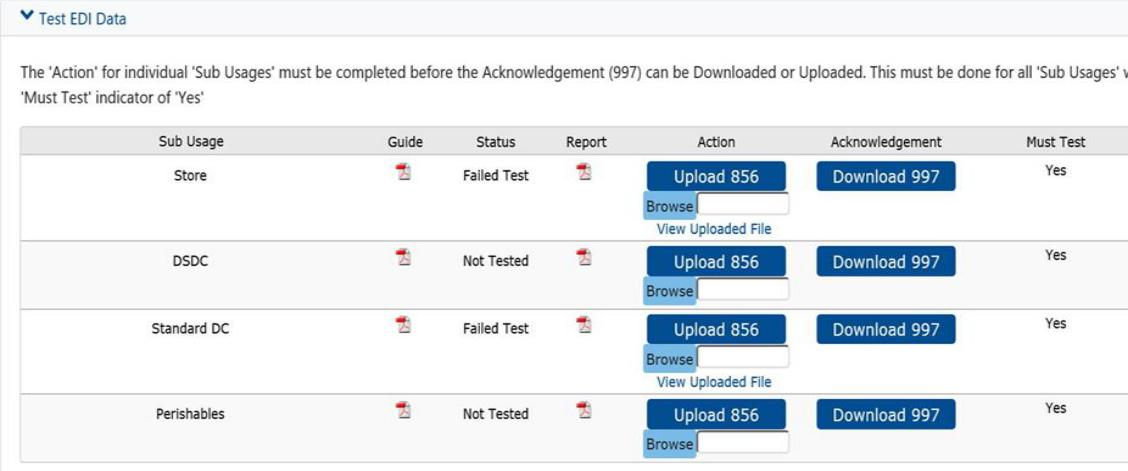The height and width of the screenshot is (471, 1128).
Task: Open the DSDC guide PDF icon
Action: pos(404,257)
